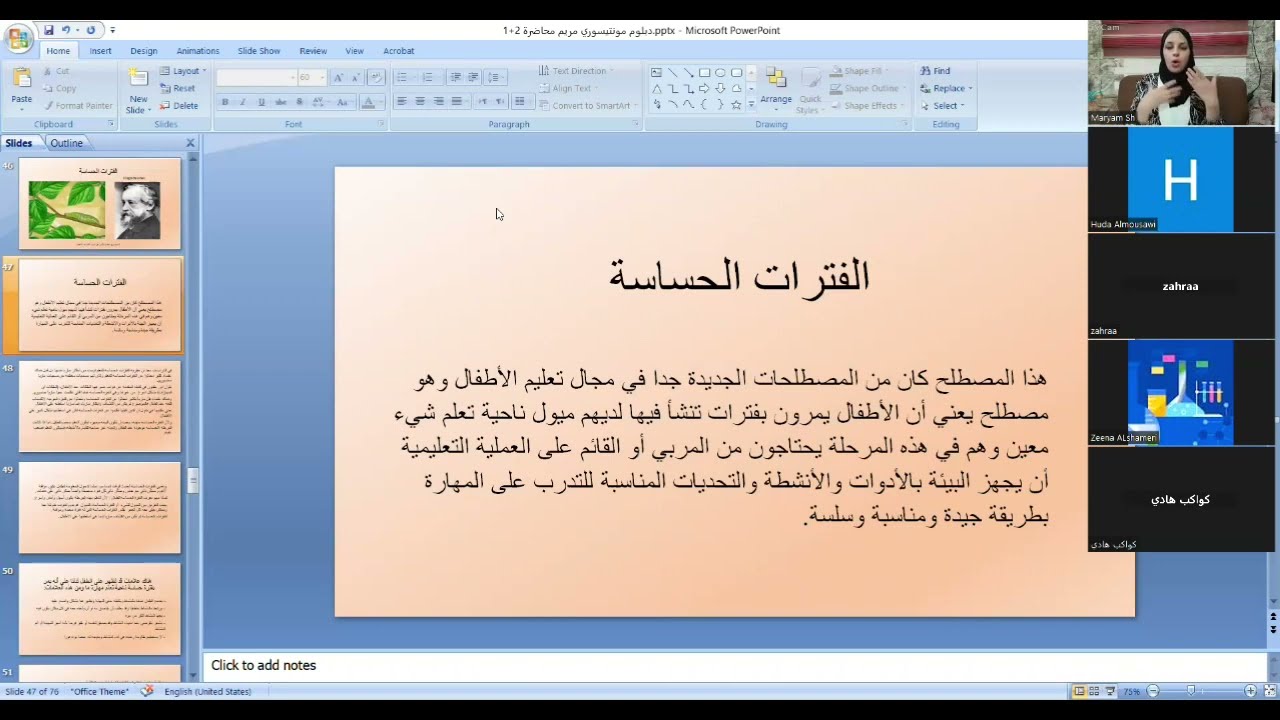Viewport: 1280px width, 720px height.
Task: Select 5-Point Star shape
Action: [x=737, y=105]
